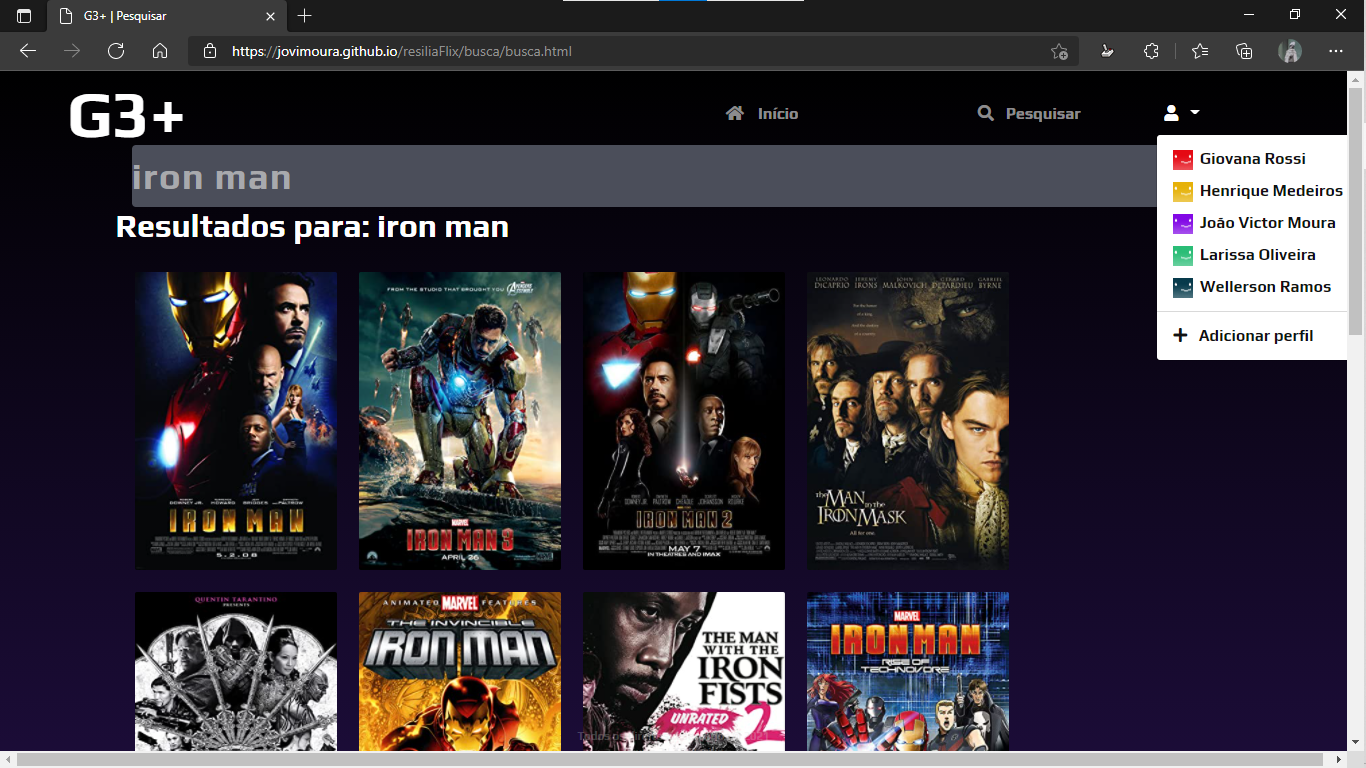The width and height of the screenshot is (1366, 768).
Task: Add page to favorites star icon
Action: [x=1059, y=51]
